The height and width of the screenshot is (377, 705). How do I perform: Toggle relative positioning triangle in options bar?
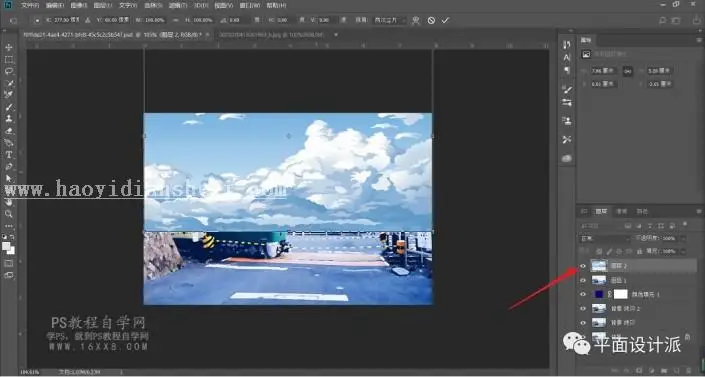[x=87, y=20]
